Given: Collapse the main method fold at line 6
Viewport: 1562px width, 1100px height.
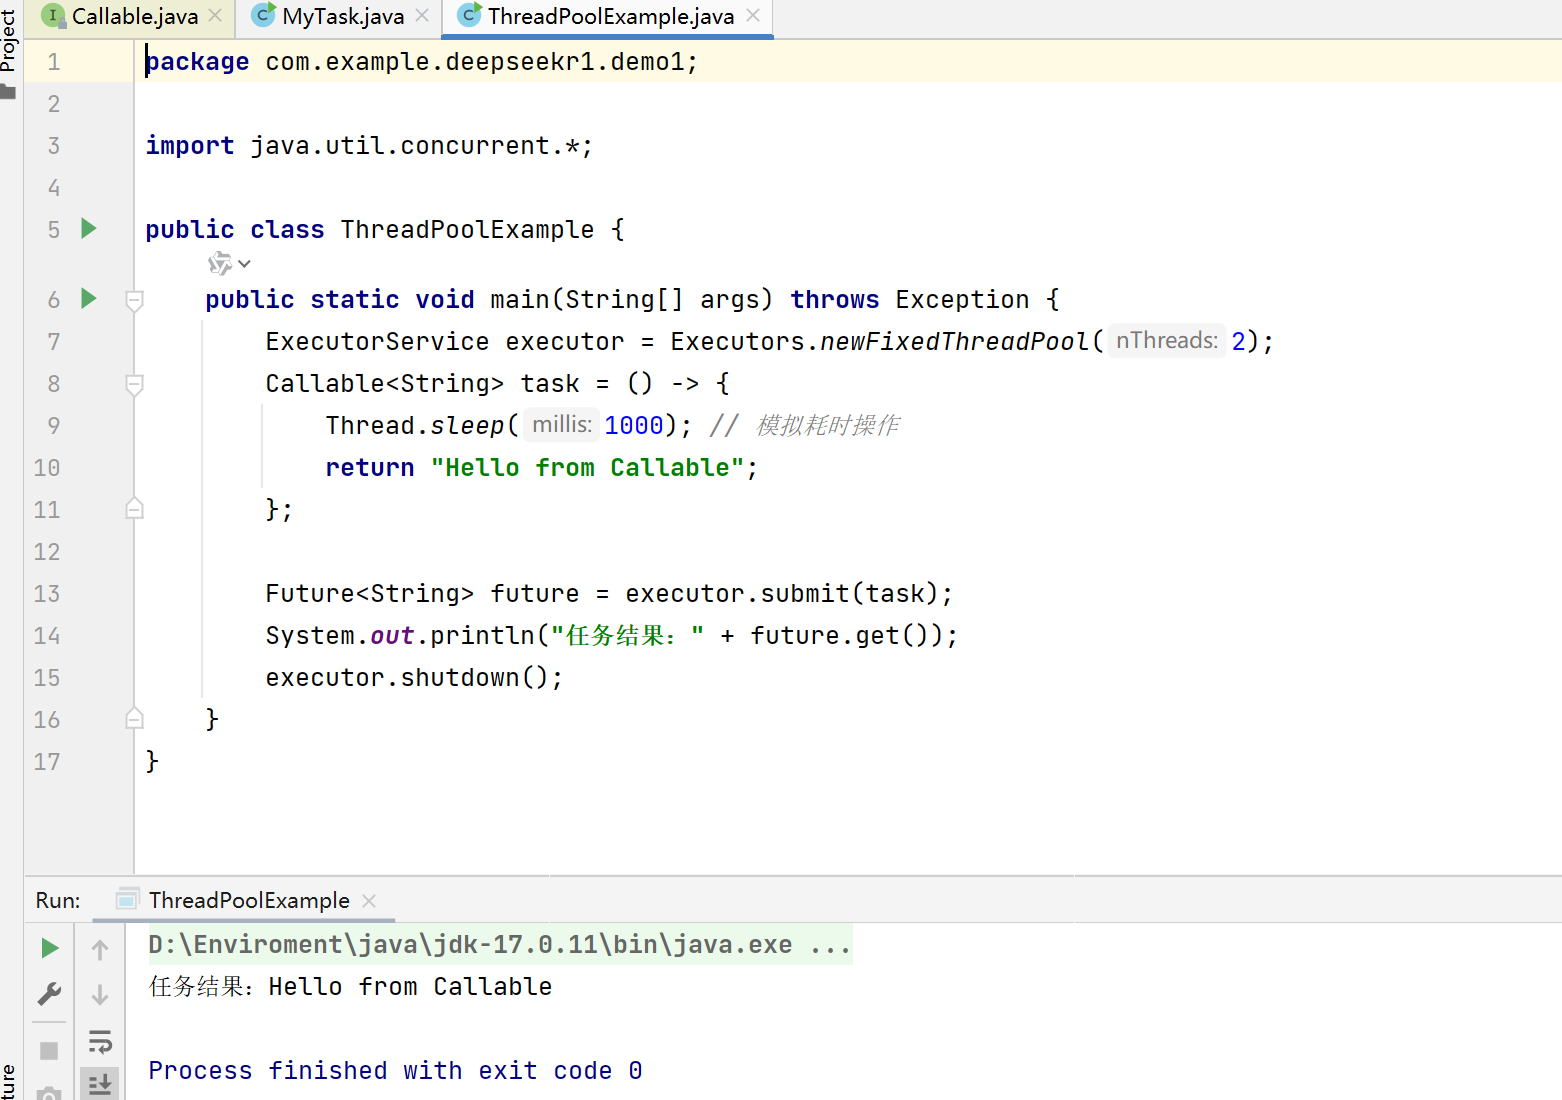Looking at the screenshot, I should pos(134,300).
